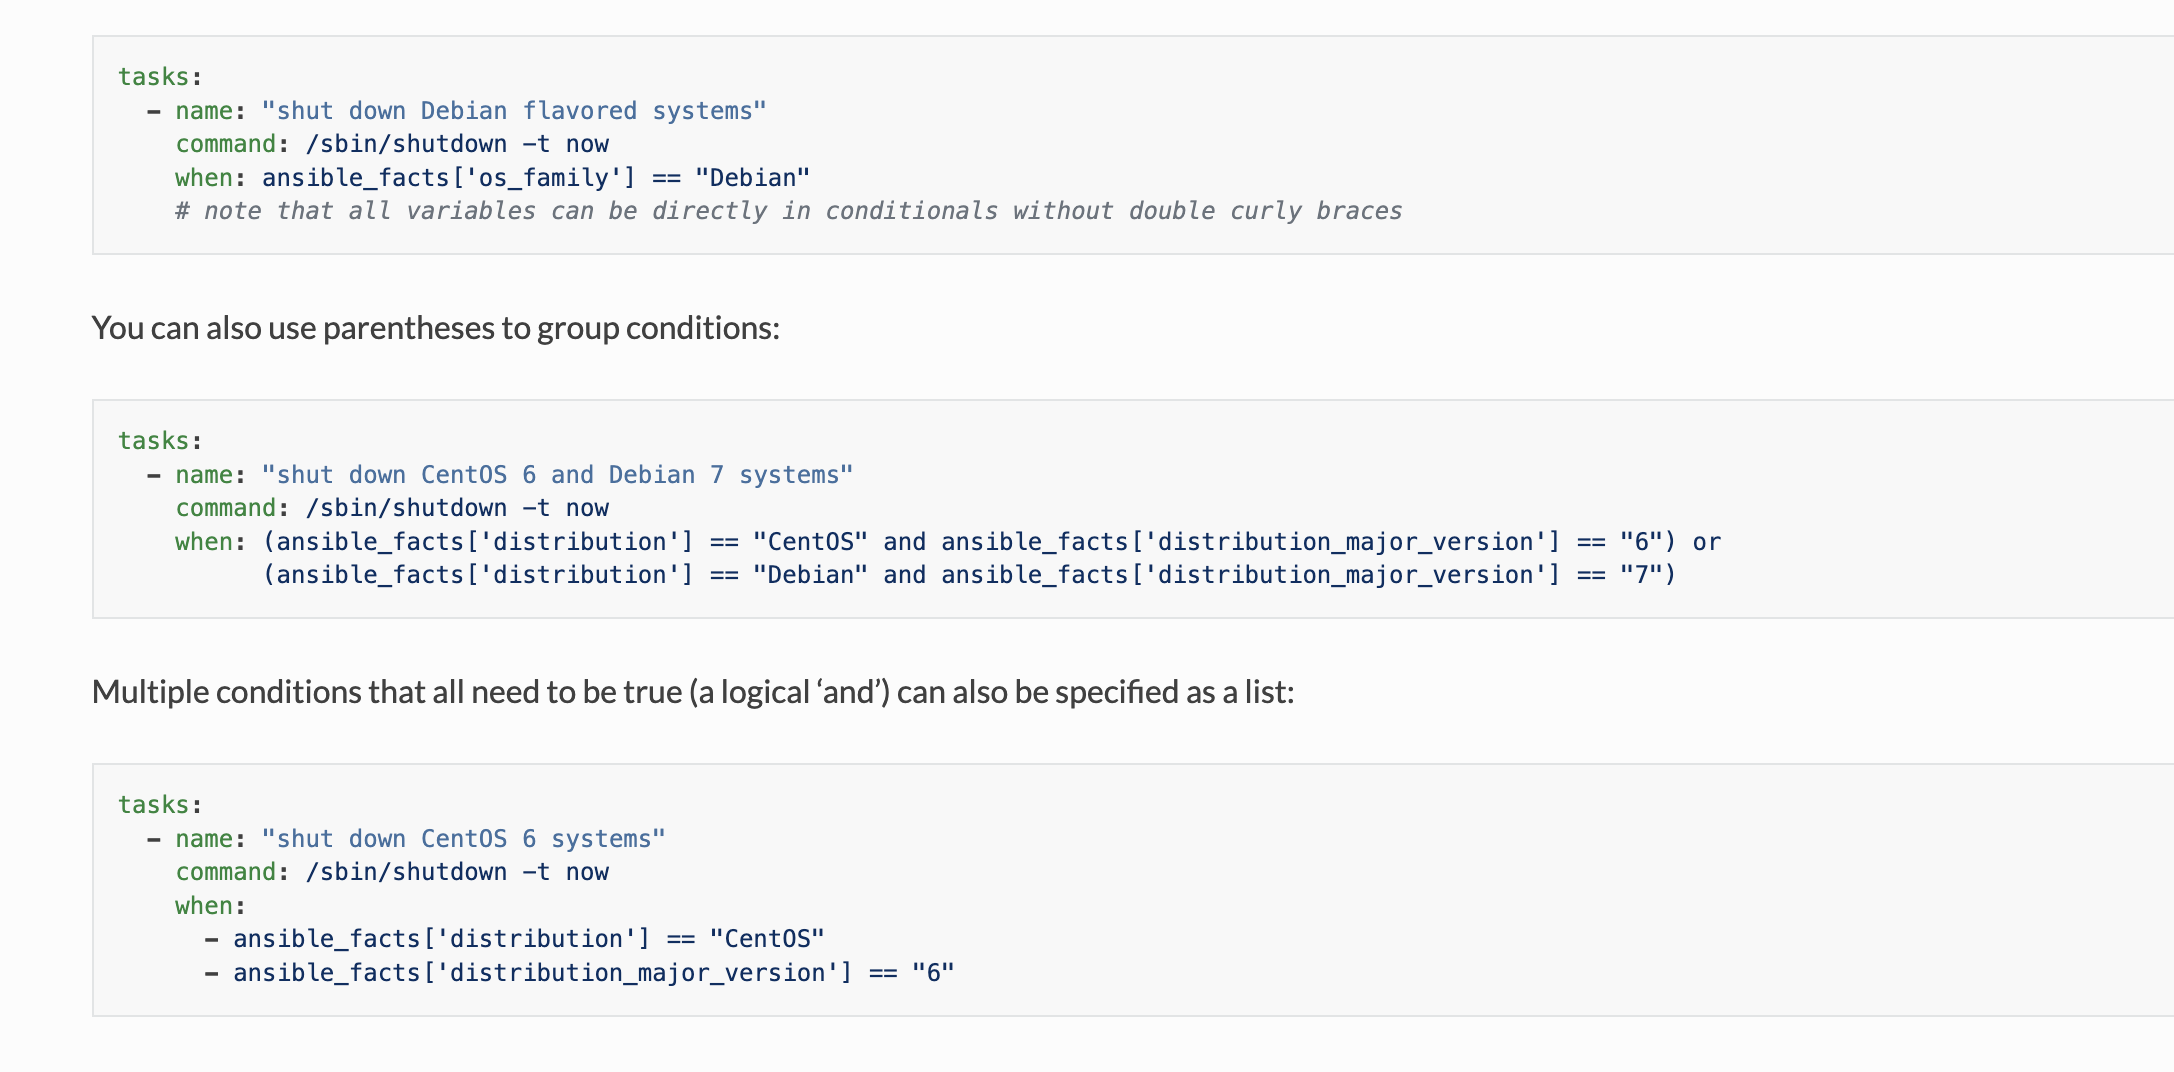The width and height of the screenshot is (2174, 1072).
Task: Click the shutdown command under Debian flavored task
Action: point(457,144)
